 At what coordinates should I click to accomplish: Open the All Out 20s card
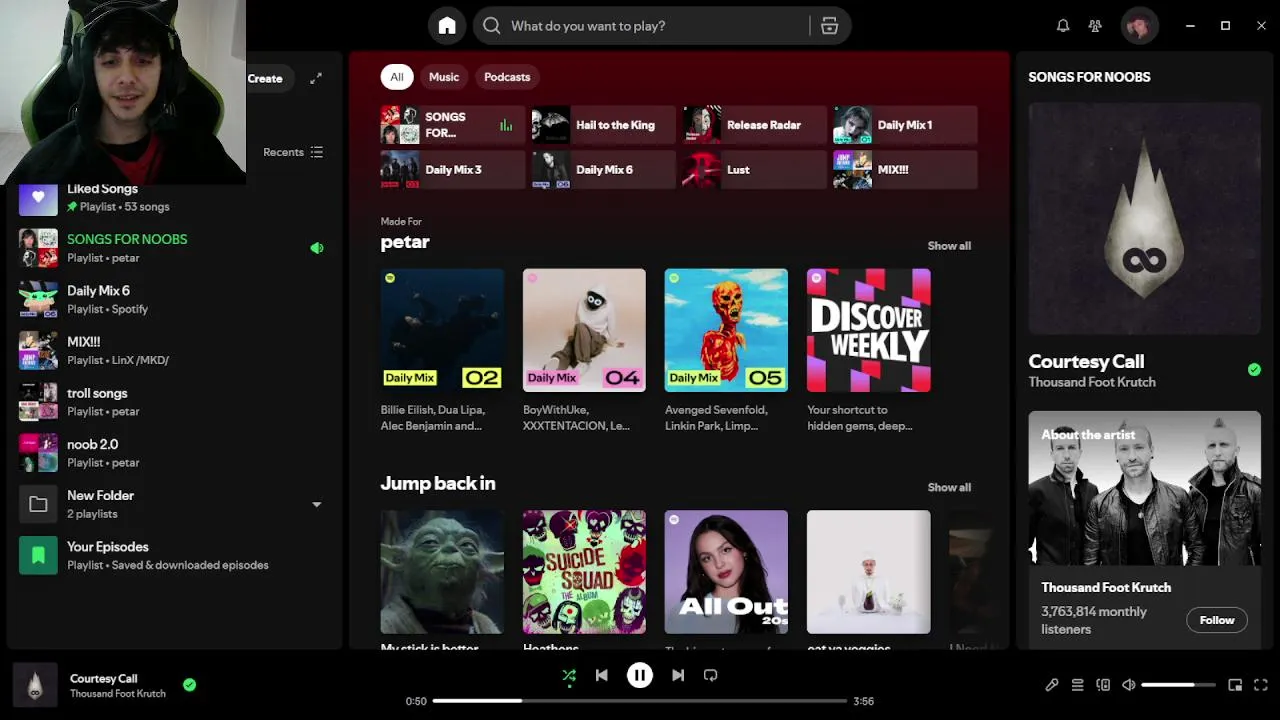pos(726,572)
